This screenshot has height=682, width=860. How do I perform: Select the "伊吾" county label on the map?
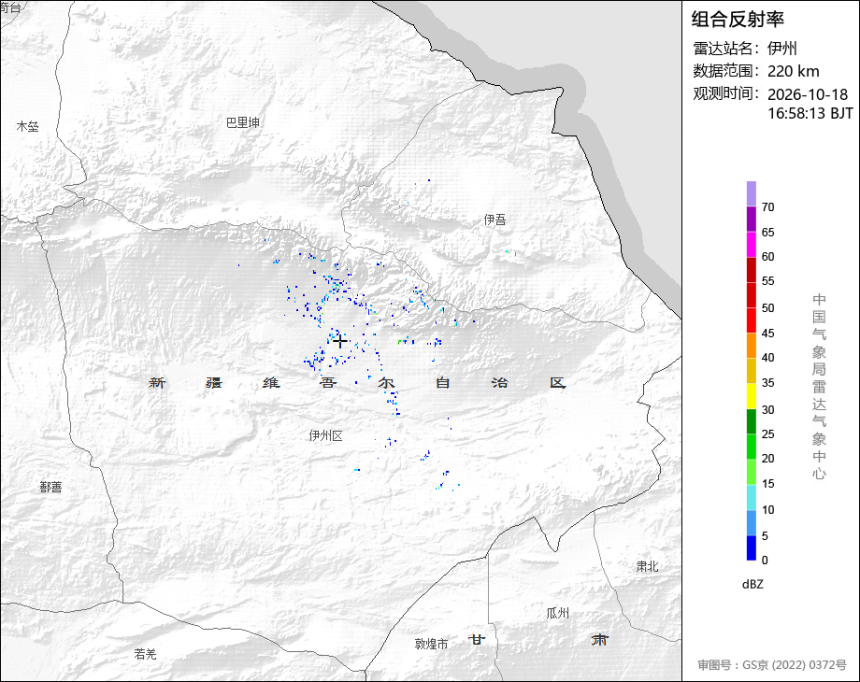(495, 220)
